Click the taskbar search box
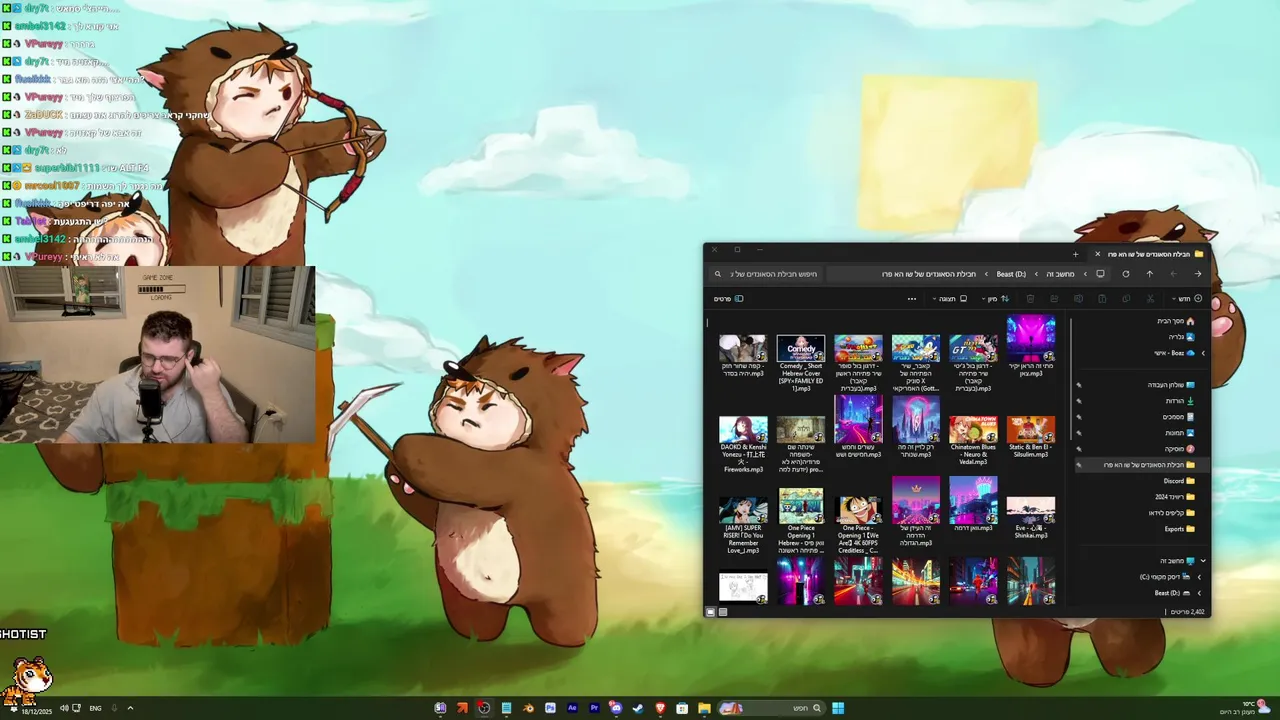Image resolution: width=1280 pixels, height=720 pixels. coord(772,708)
